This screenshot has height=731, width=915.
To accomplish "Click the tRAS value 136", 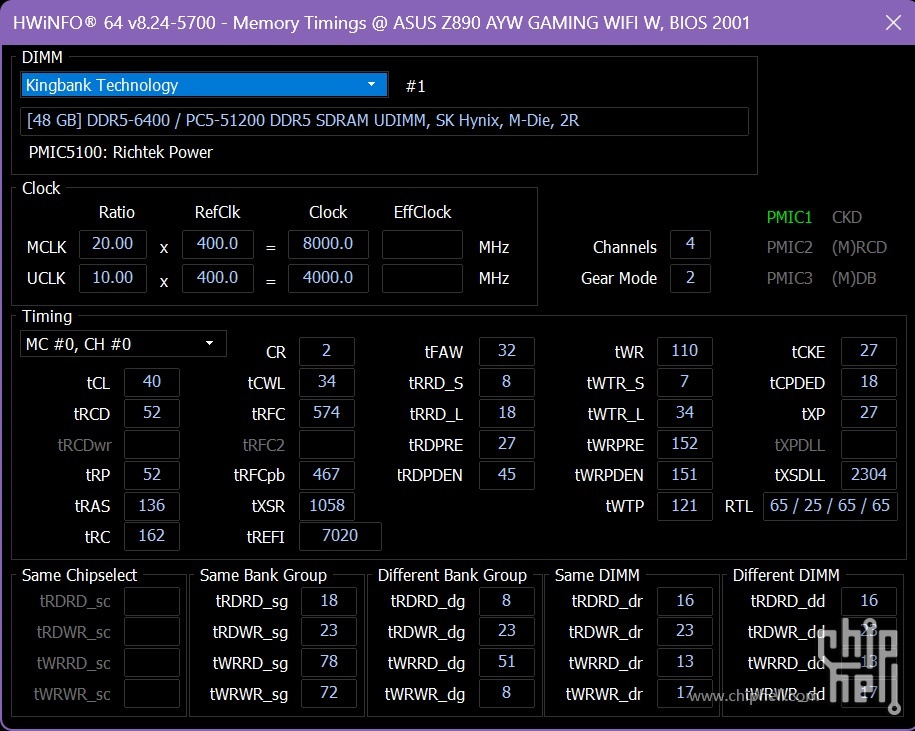I will click(x=152, y=505).
